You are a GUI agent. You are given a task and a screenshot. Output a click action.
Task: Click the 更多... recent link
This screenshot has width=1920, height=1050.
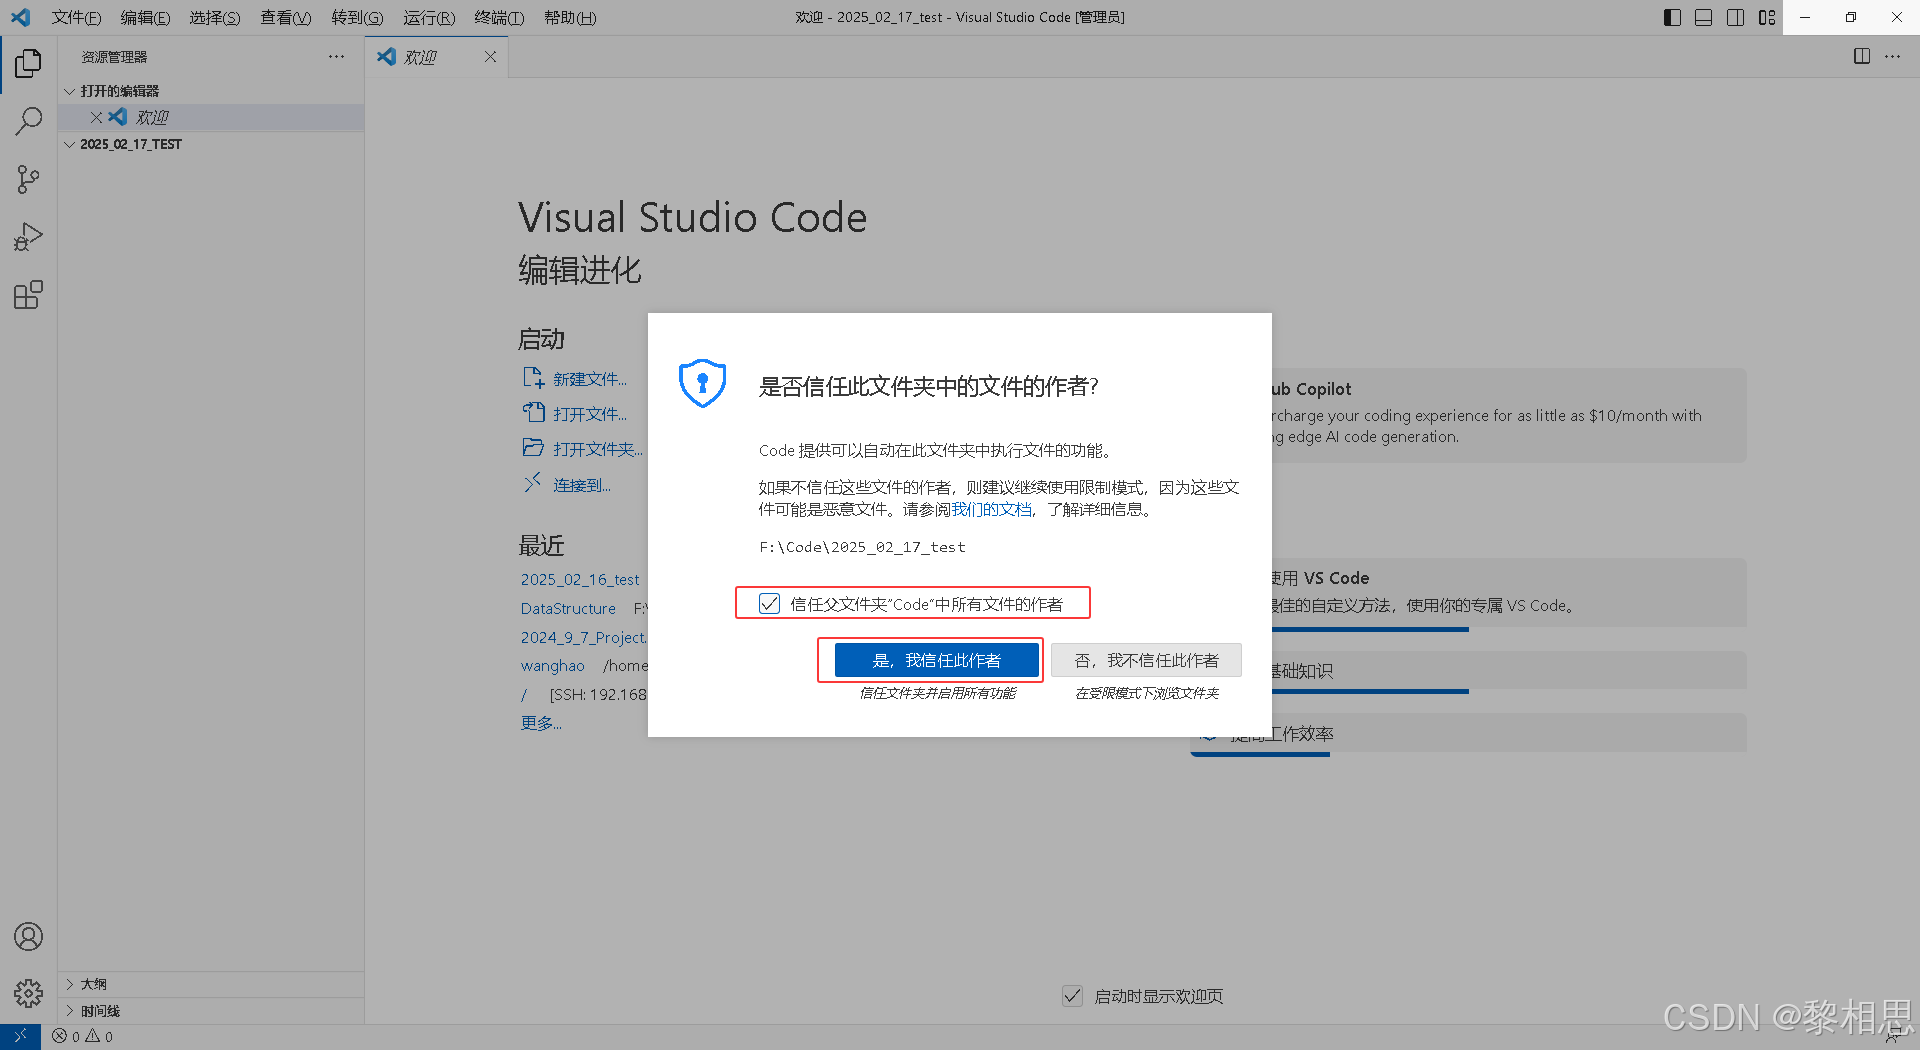541,723
